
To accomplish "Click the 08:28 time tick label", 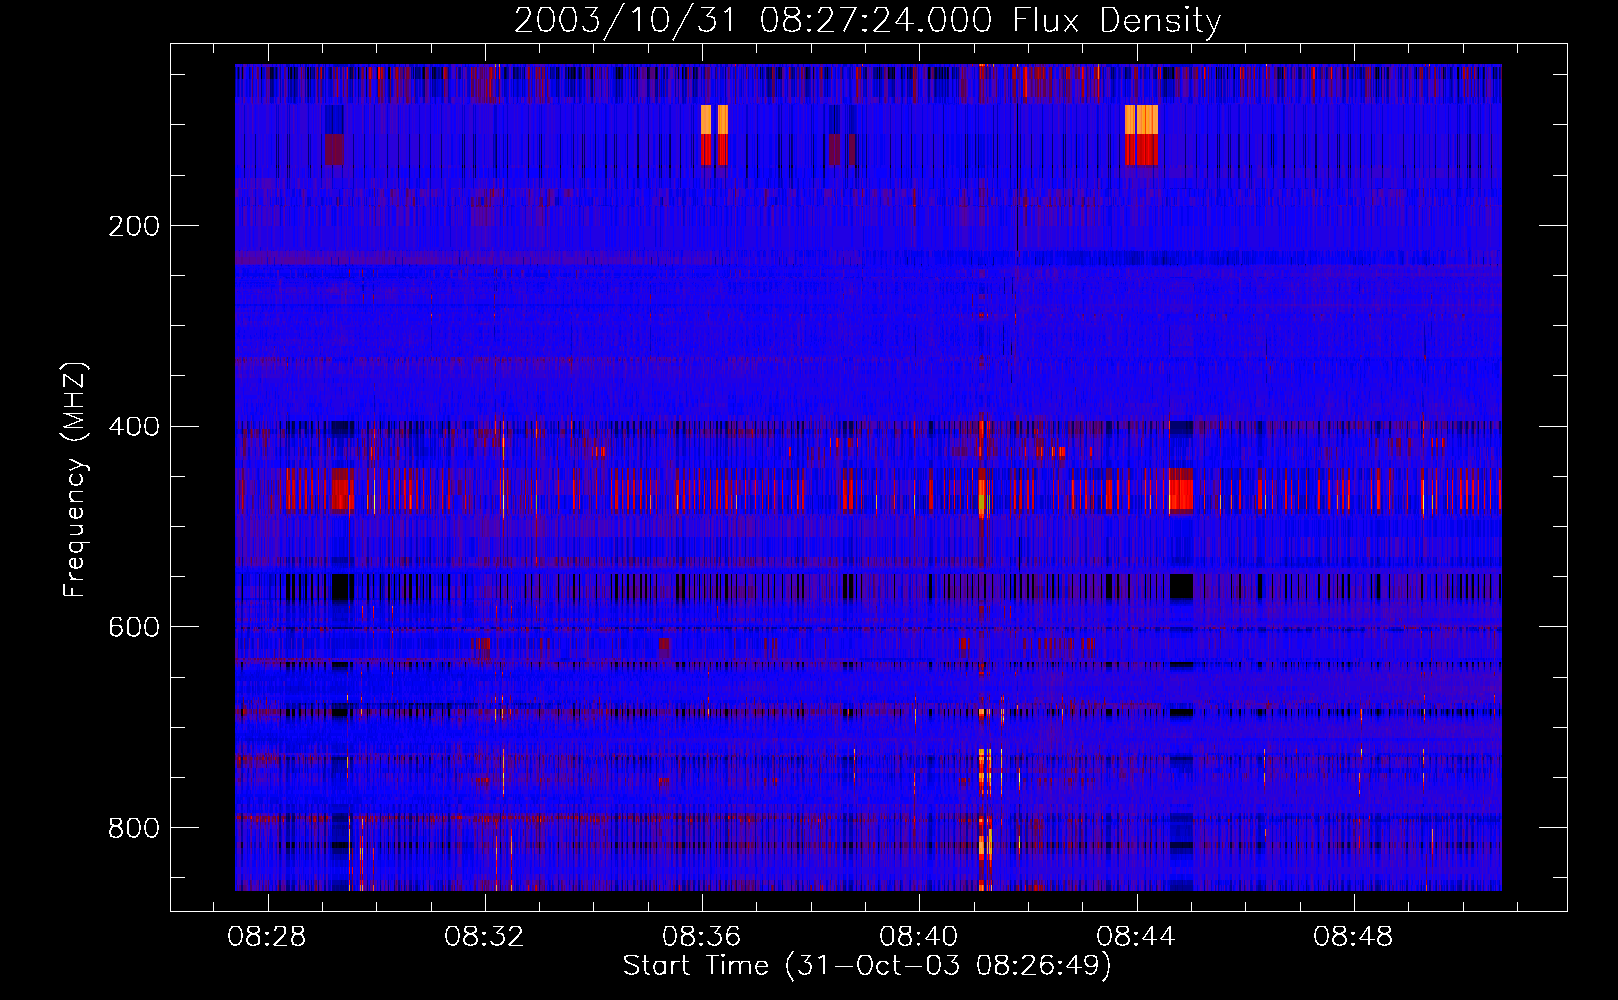I will [x=267, y=937].
